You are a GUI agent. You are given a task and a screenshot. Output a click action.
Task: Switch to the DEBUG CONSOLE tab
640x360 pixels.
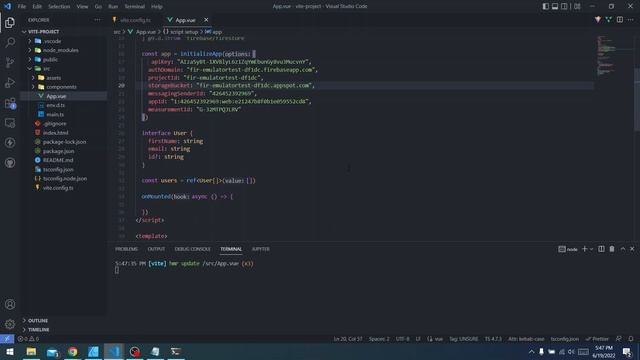[x=192, y=249]
